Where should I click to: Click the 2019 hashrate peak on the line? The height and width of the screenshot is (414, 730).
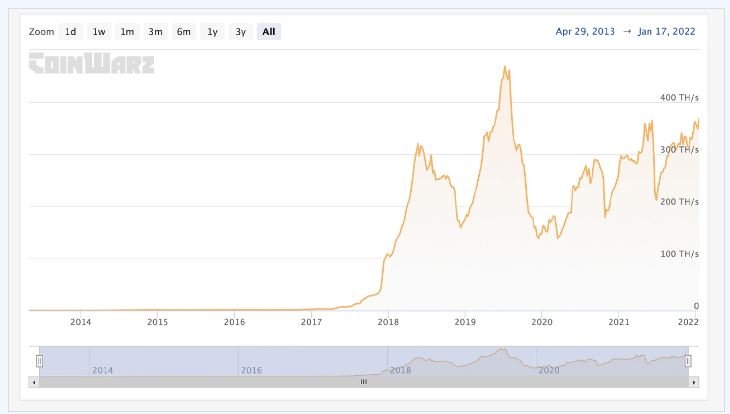coord(505,67)
